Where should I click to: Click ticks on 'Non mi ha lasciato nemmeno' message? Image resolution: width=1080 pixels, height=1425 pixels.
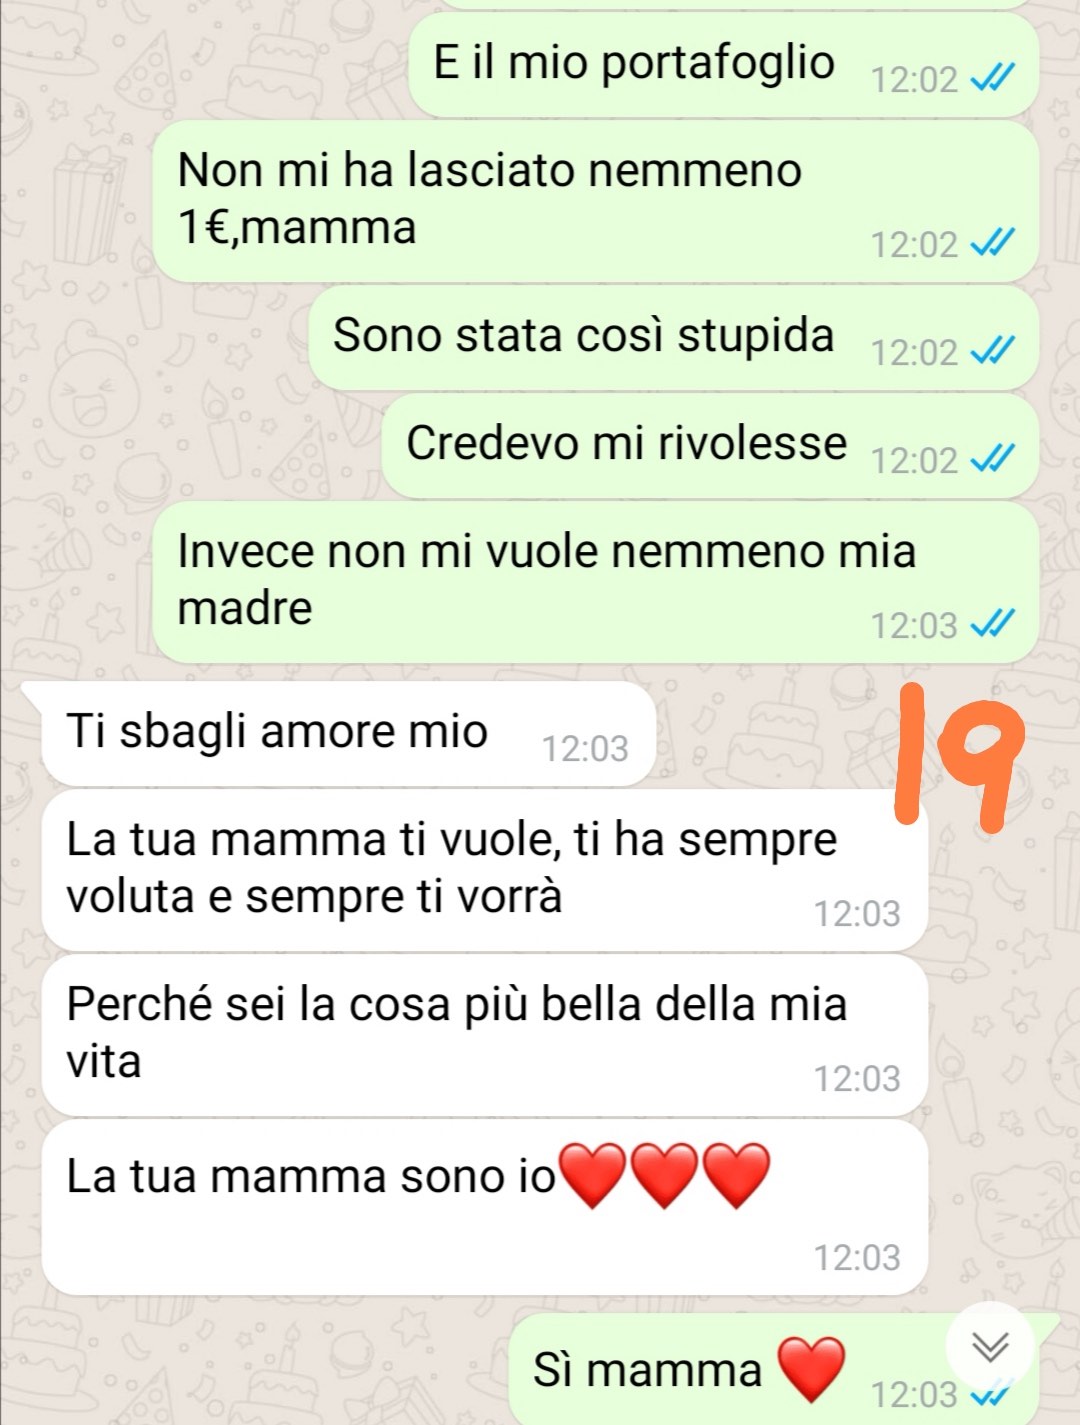coord(993,243)
